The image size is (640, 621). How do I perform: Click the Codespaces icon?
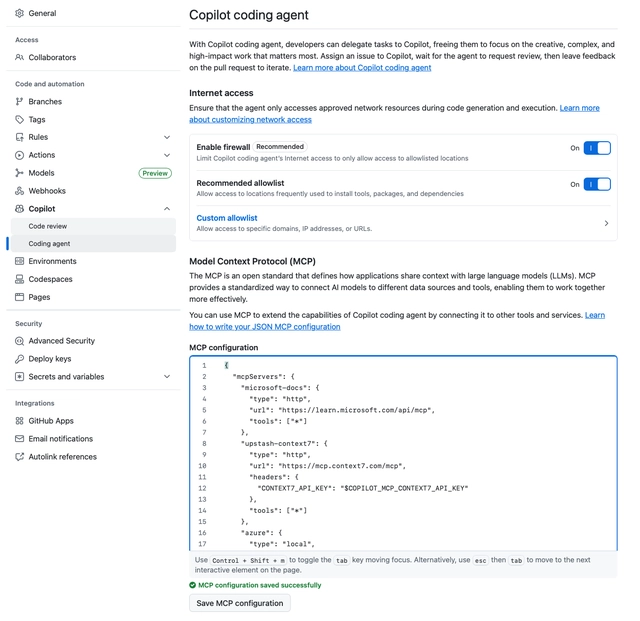tap(19, 279)
